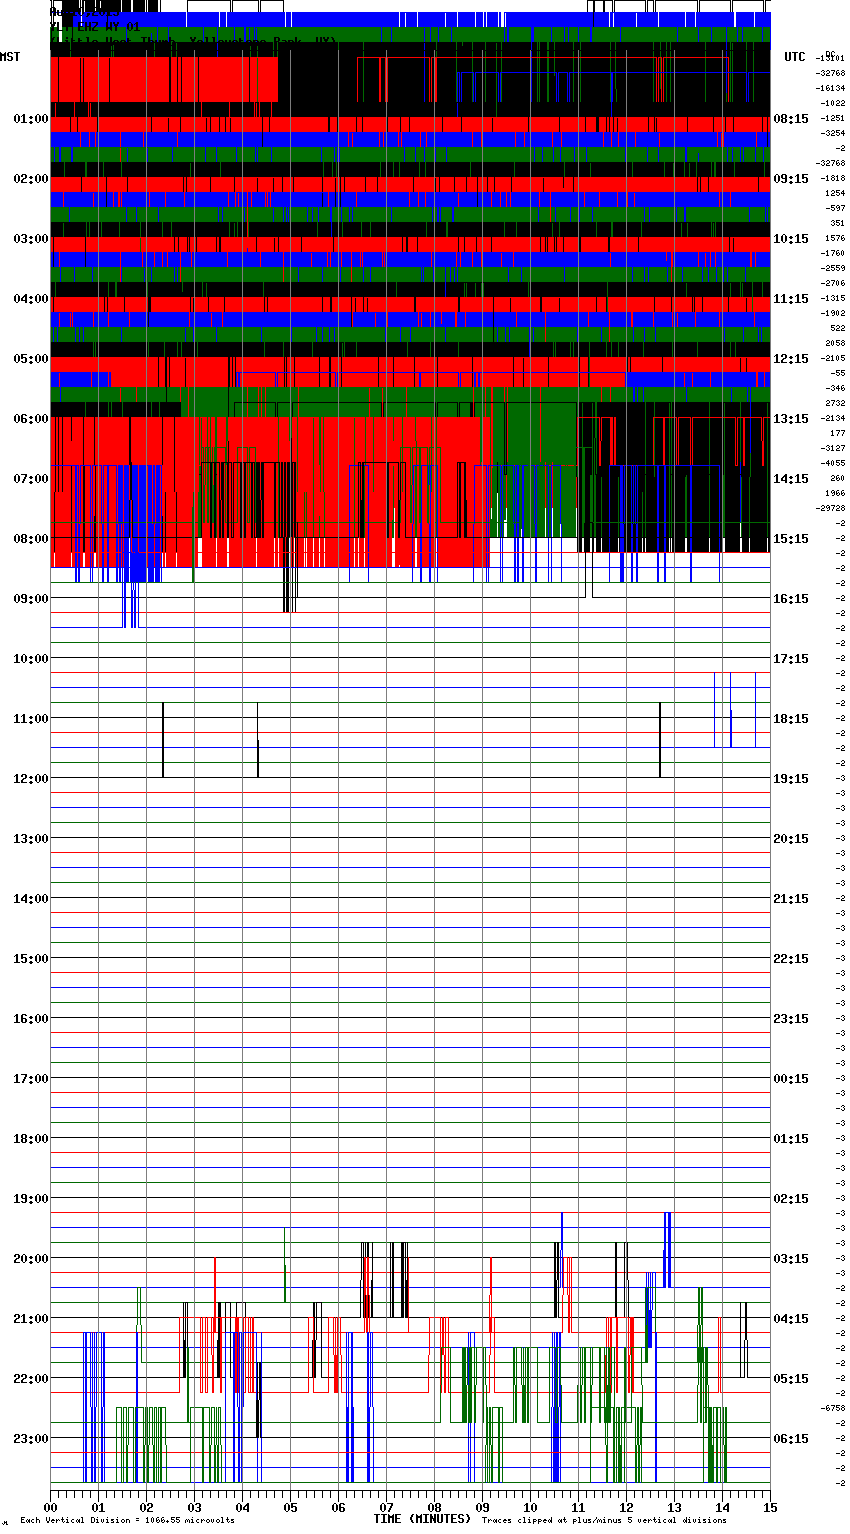850x1534 pixels.
Task: Click the 08:15 UTC time label
Action: click(791, 119)
